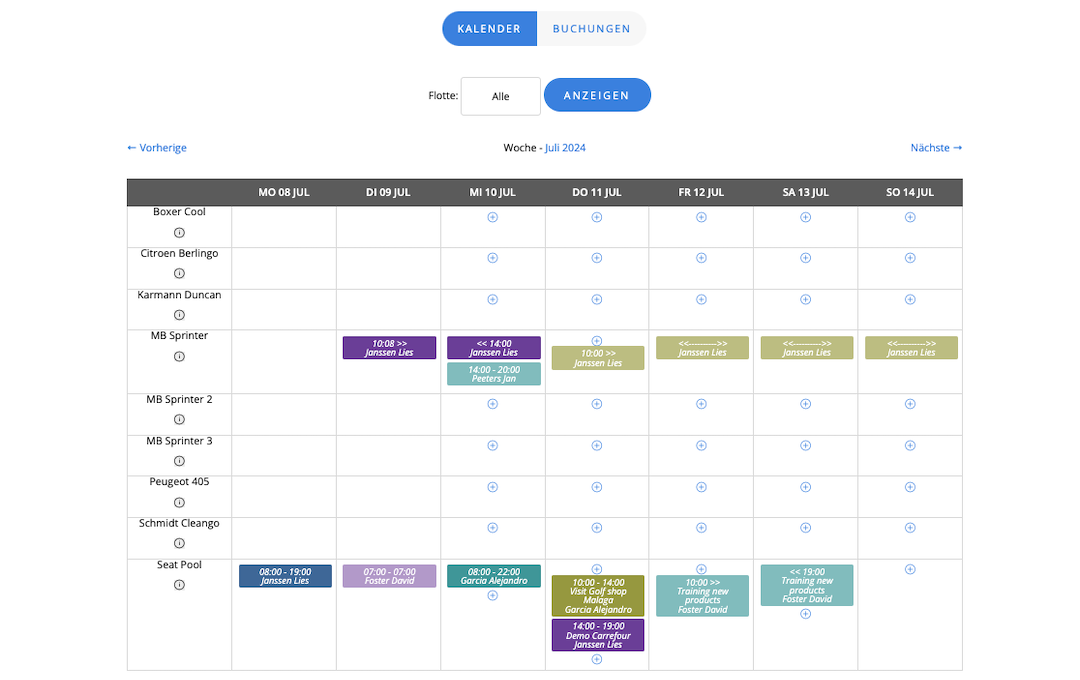This screenshot has width=1080, height=680.
Task: Add booking for MB Sprinter 3 on Sunday 14 Jul
Action: point(910,445)
